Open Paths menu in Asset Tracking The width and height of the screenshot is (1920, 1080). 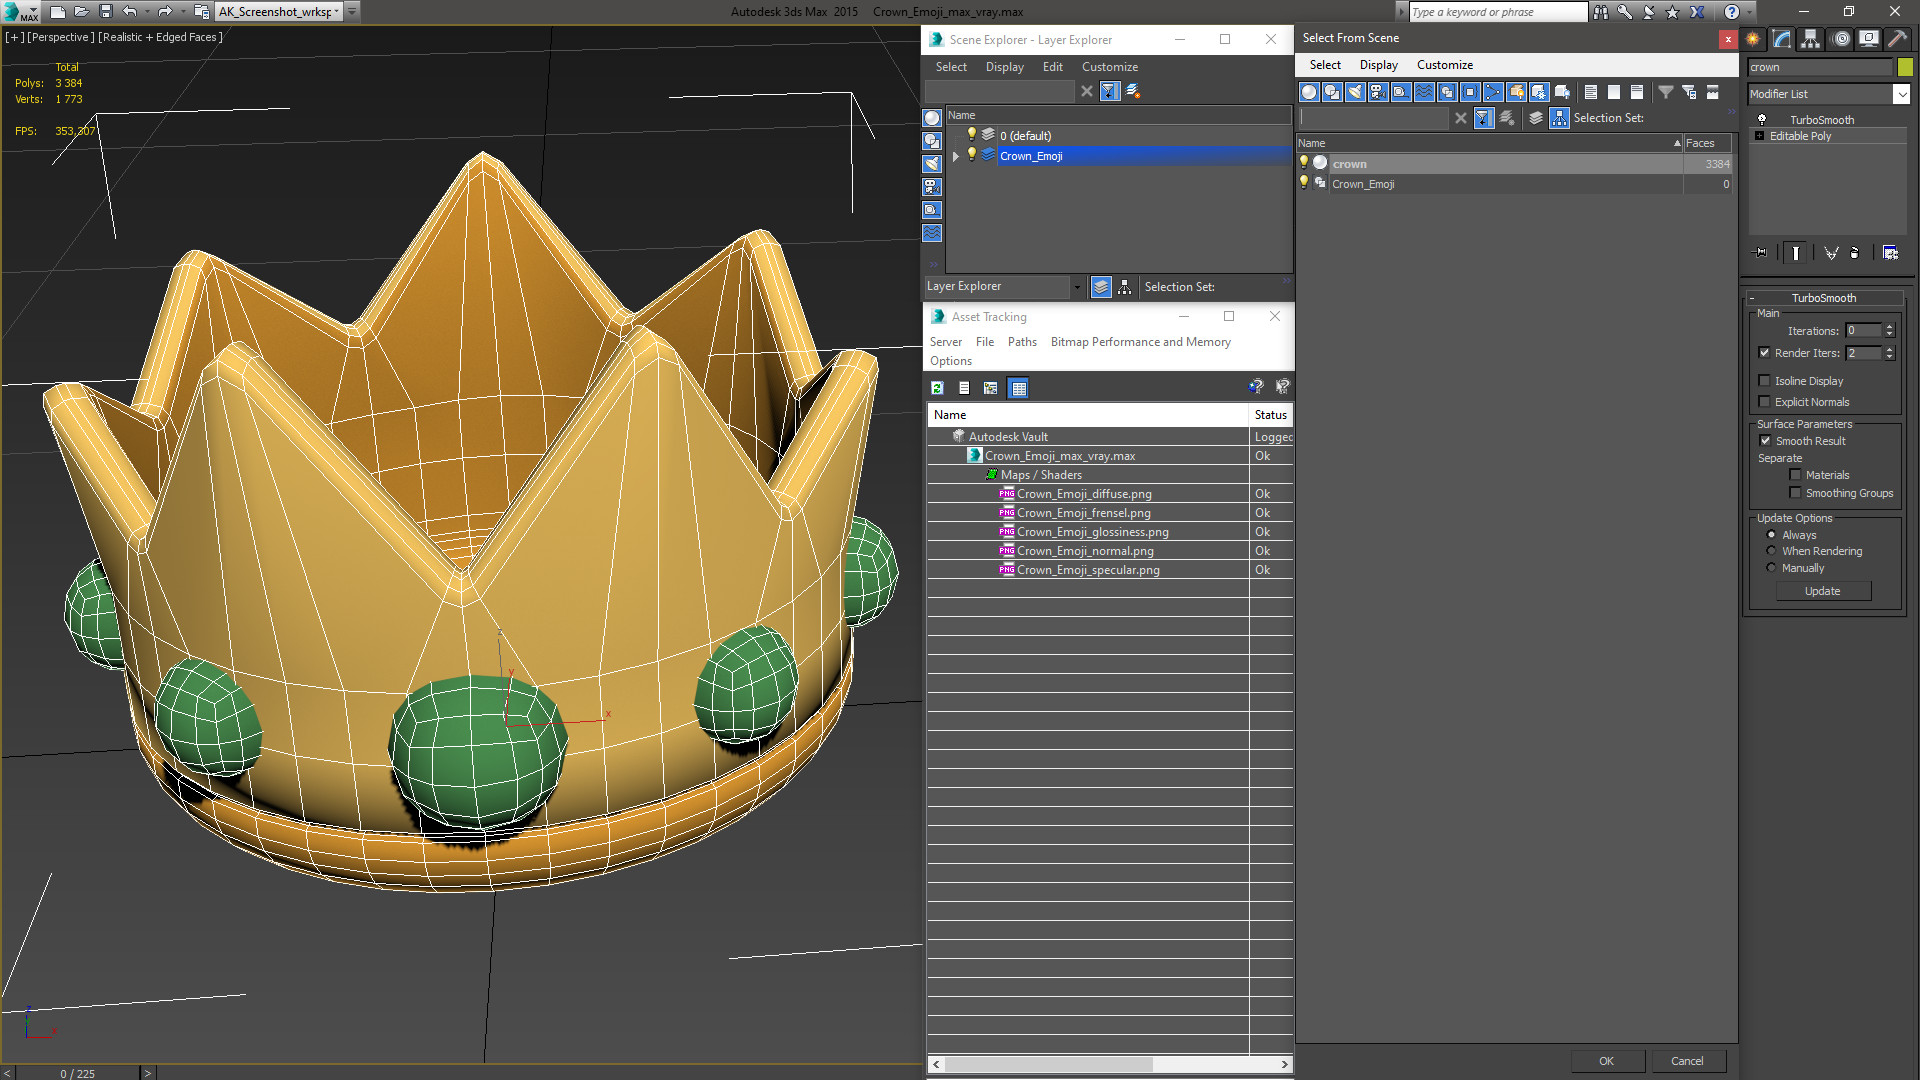(x=1022, y=342)
